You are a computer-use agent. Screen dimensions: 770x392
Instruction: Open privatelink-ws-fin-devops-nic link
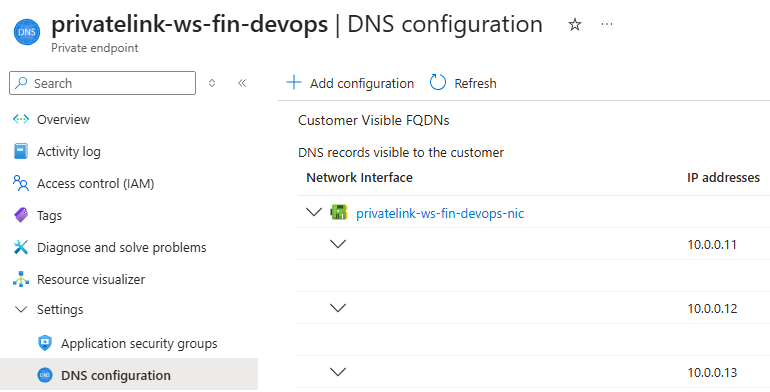[x=440, y=214]
